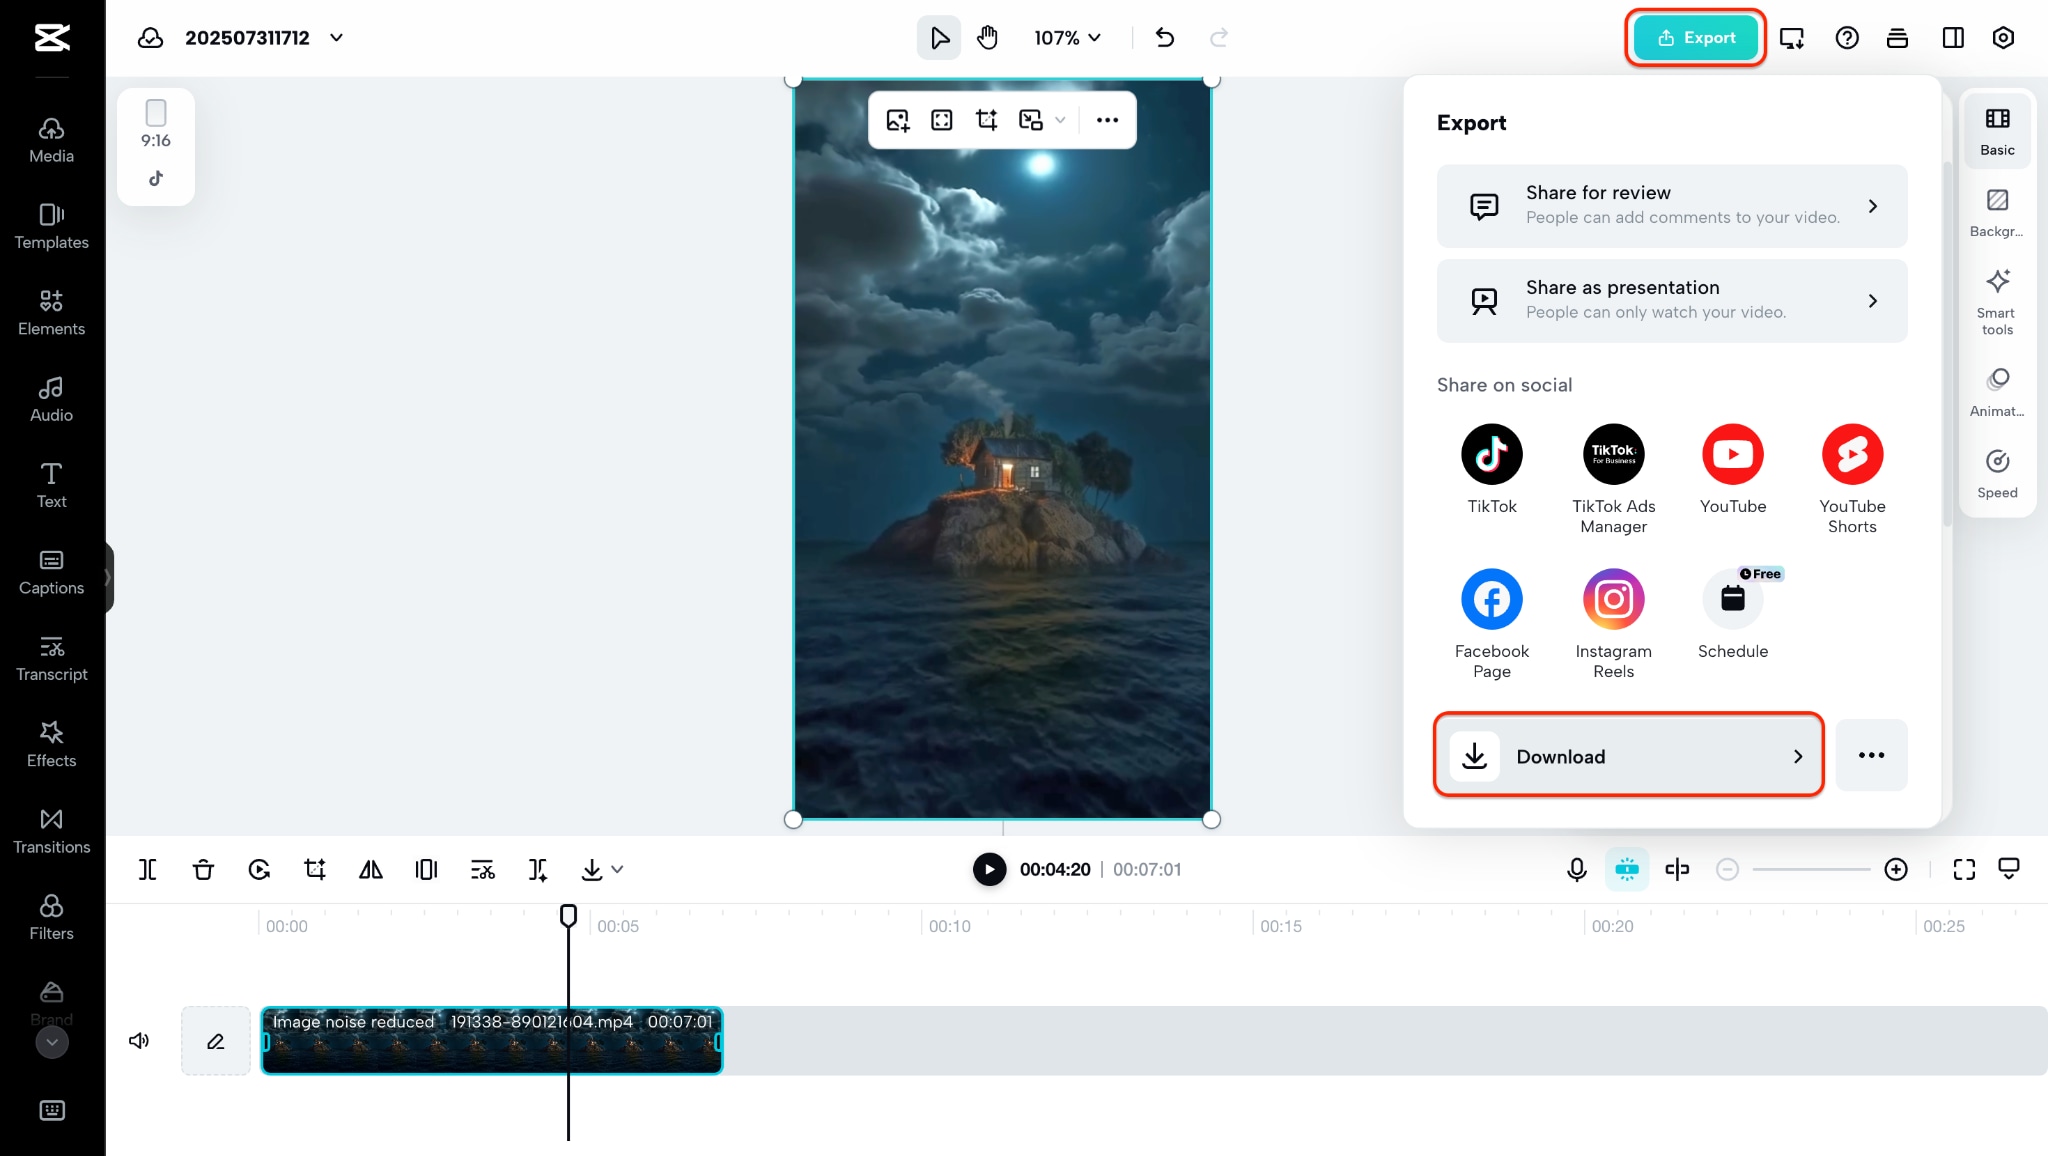Mute the video track audio
This screenshot has width=2048, height=1156.
pyautogui.click(x=139, y=1041)
